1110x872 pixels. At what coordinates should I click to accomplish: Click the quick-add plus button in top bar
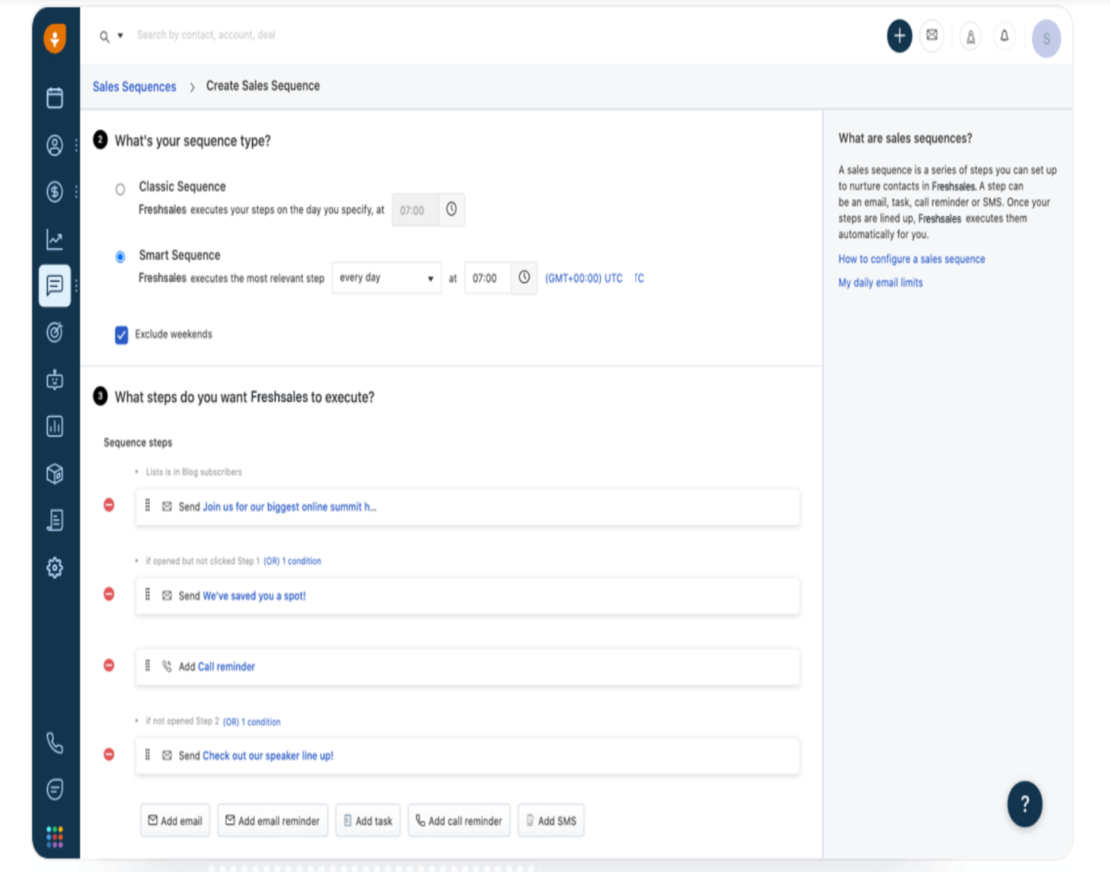point(899,37)
